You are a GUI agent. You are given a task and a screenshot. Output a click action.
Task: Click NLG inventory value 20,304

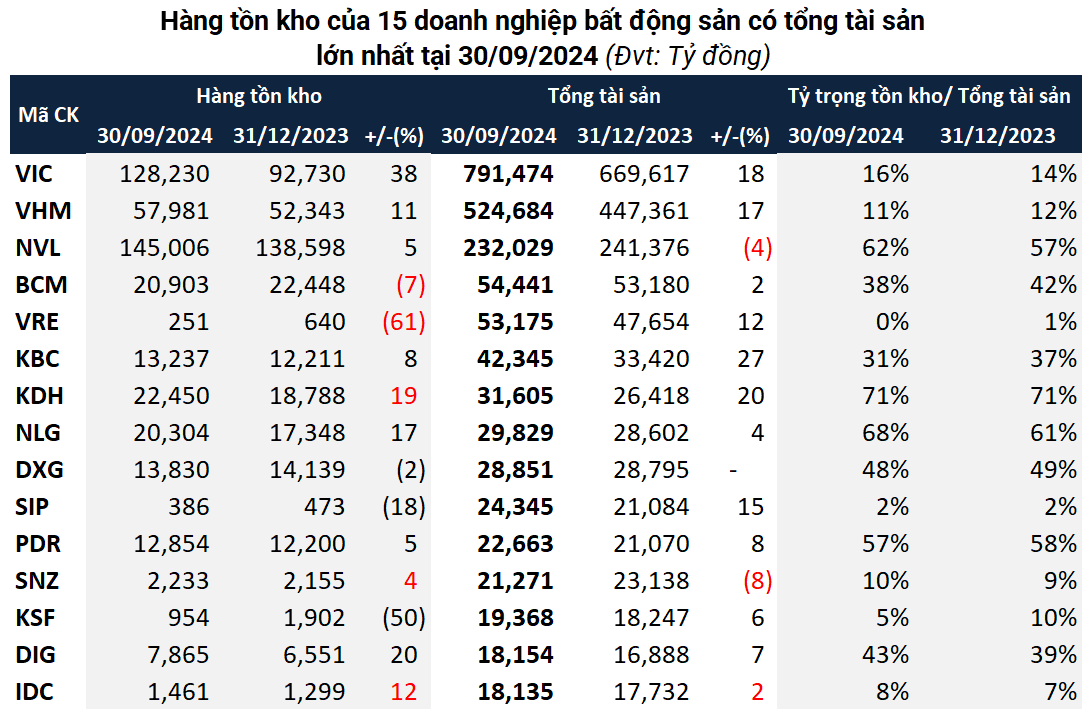pyautogui.click(x=171, y=432)
